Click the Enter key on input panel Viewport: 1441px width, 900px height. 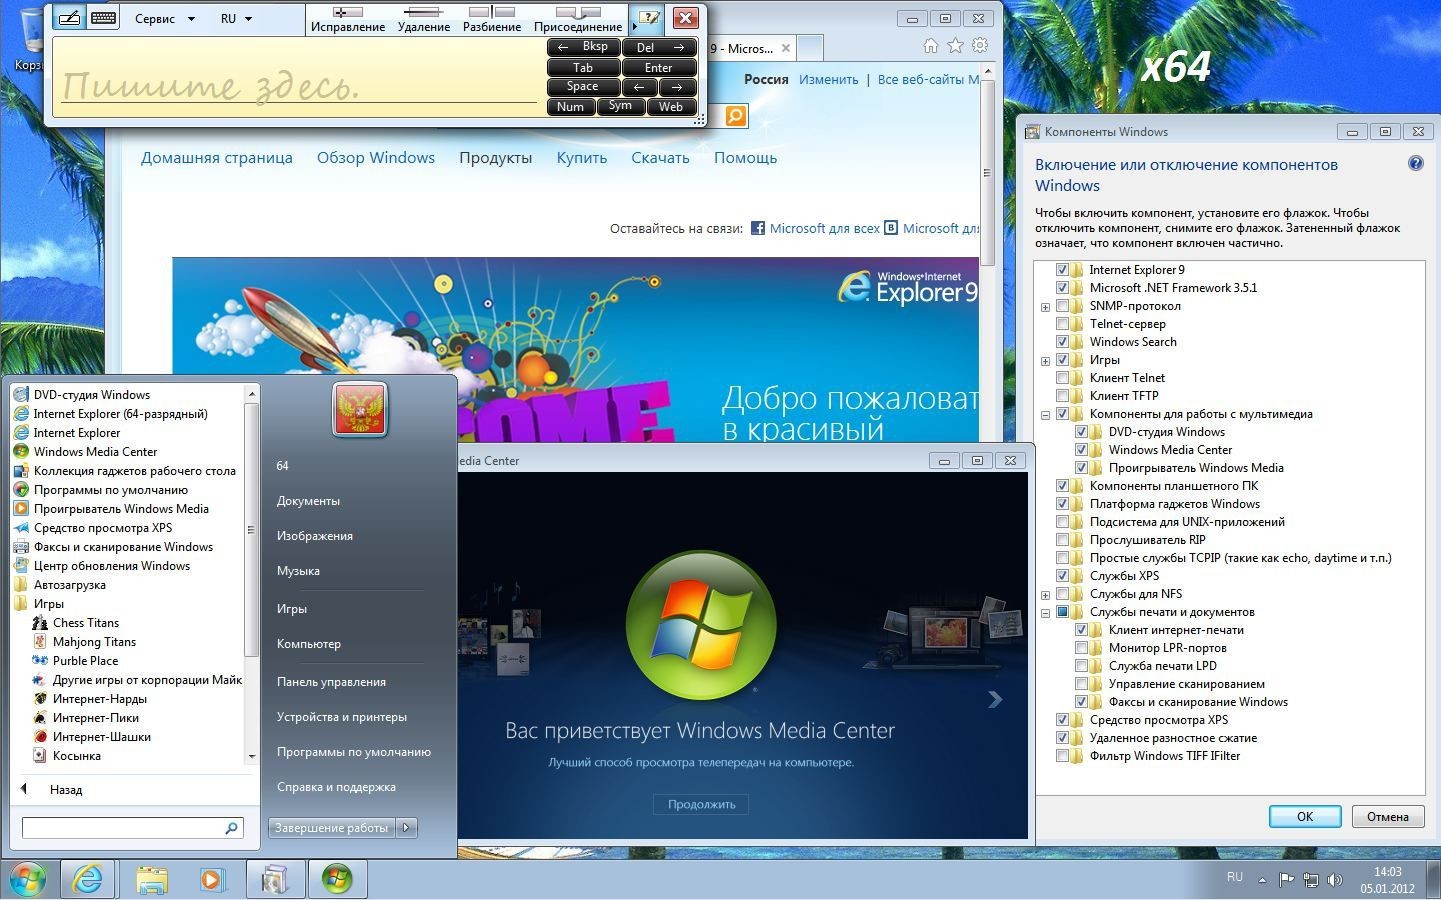click(659, 68)
